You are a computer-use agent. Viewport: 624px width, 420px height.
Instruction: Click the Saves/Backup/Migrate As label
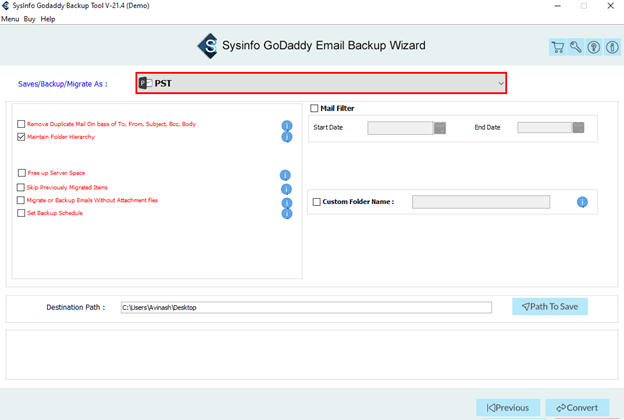(x=62, y=84)
